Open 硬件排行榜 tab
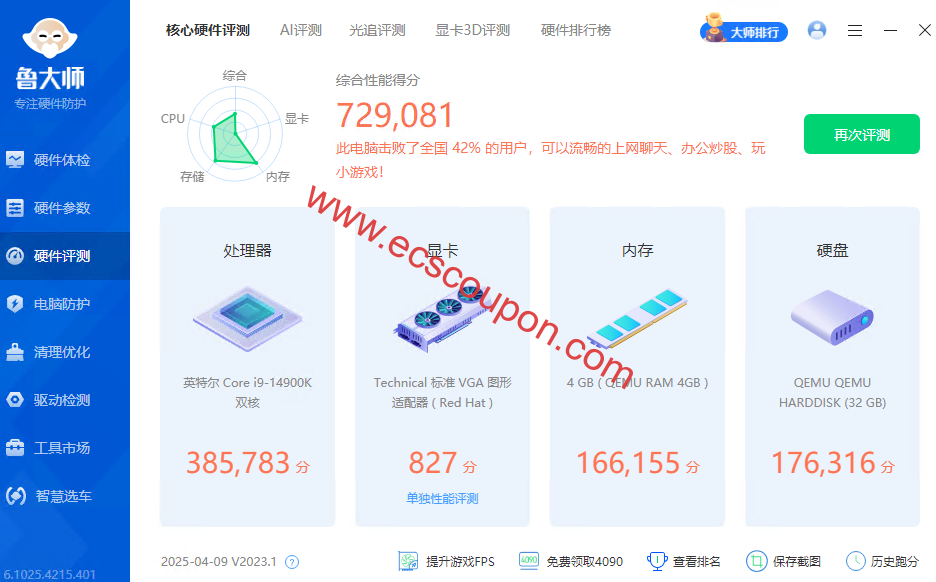The width and height of the screenshot is (936, 582). [576, 30]
